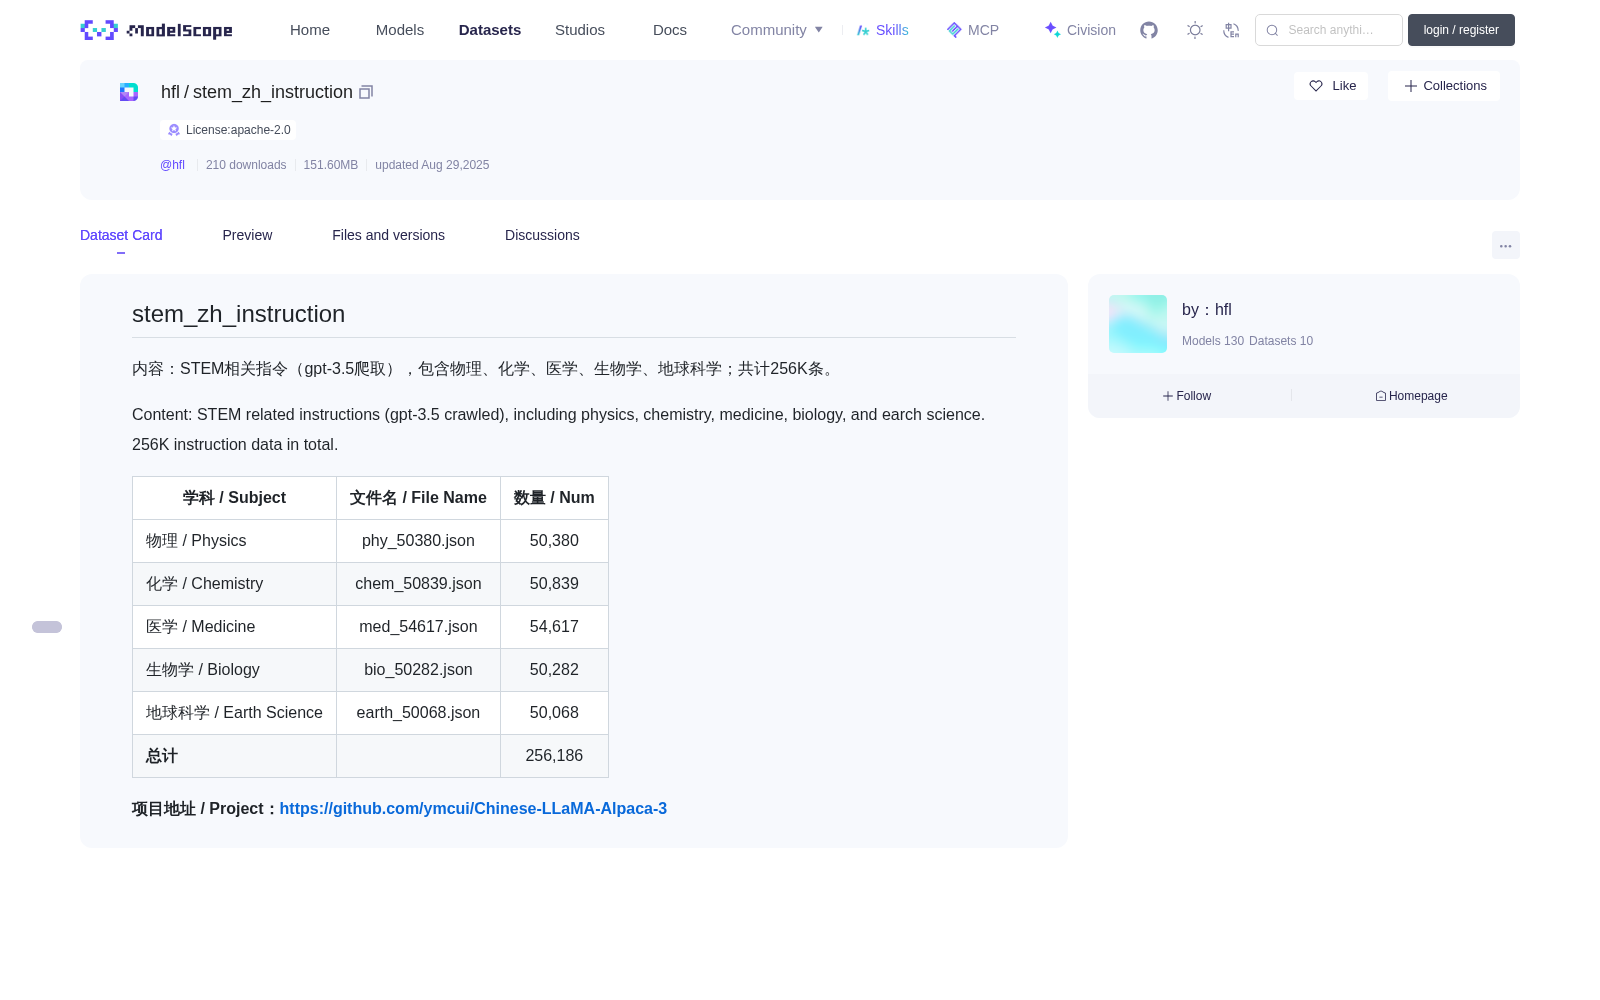Click the 物理 / Physics subject cell
This screenshot has height=1000, width=1600.
(x=234, y=541)
